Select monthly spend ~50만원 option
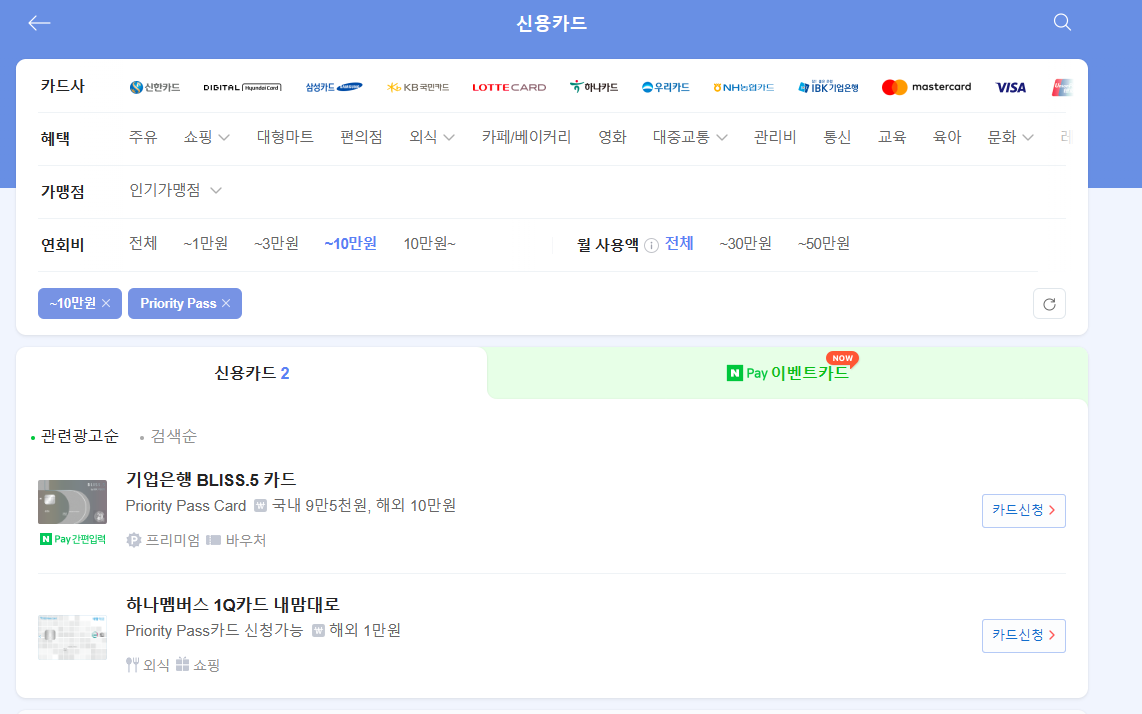The height and width of the screenshot is (714, 1142). click(x=824, y=243)
